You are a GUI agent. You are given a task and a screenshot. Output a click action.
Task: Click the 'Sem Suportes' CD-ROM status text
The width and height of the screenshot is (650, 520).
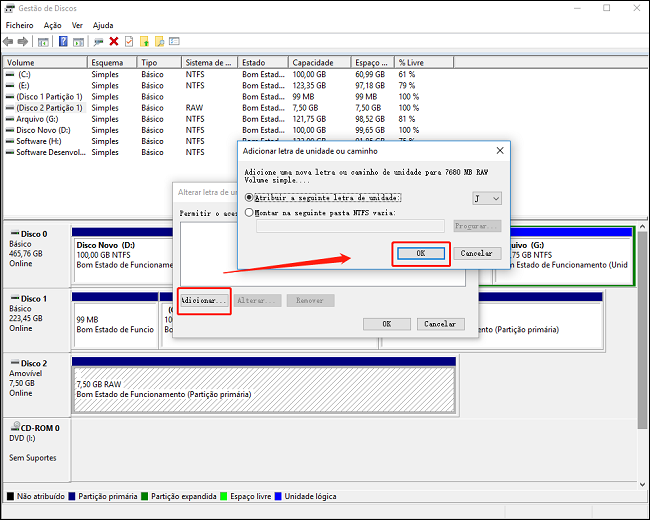(x=33, y=458)
